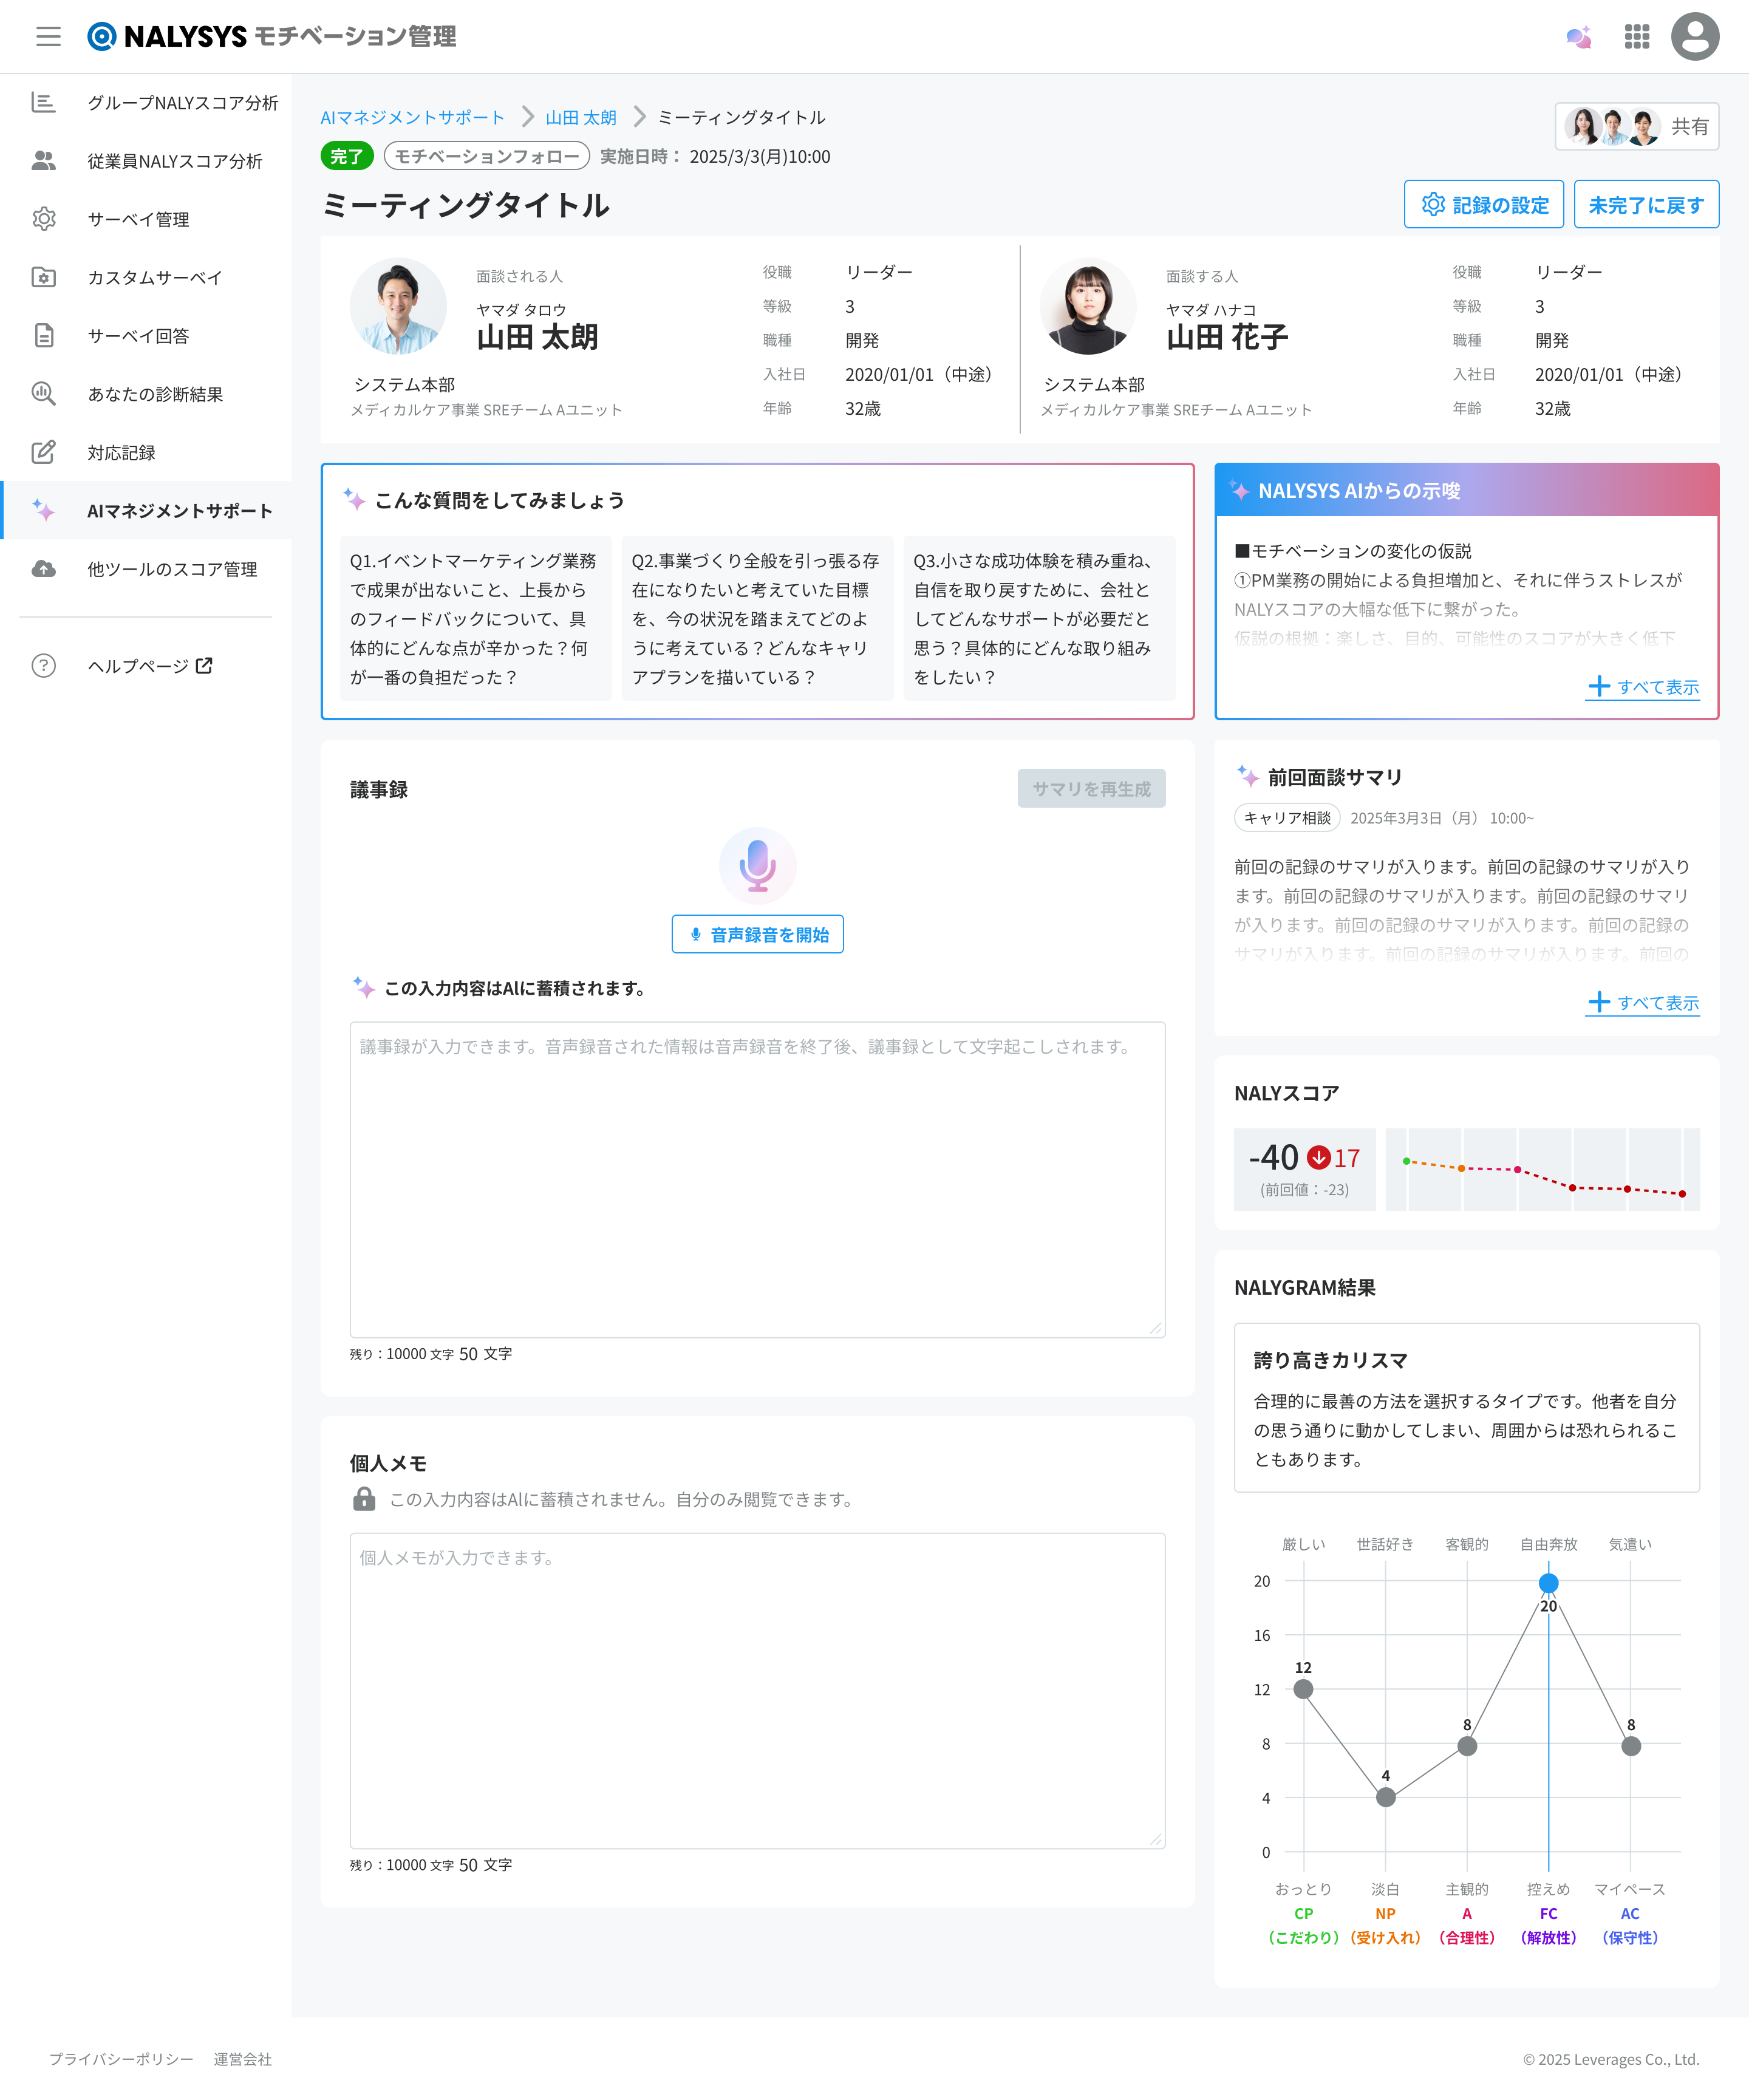Click AIマネジメントサポート breadcrumb link
Image resolution: width=1749 pixels, height=2100 pixels.
pyautogui.click(x=412, y=118)
